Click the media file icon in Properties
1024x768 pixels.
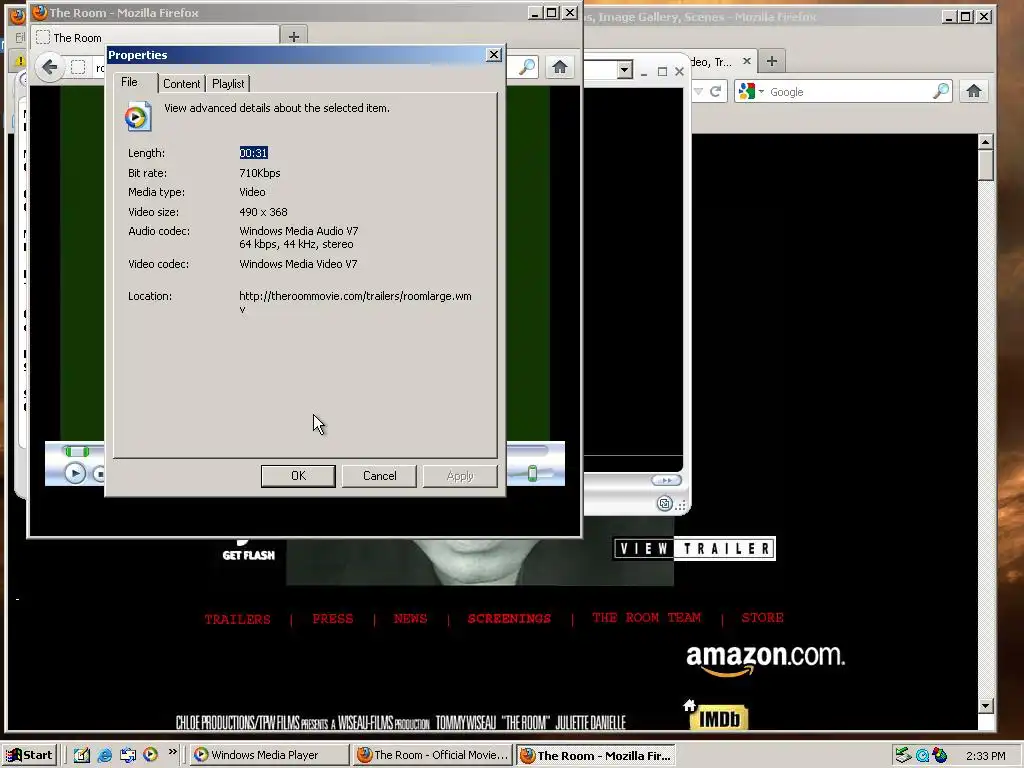(137, 117)
